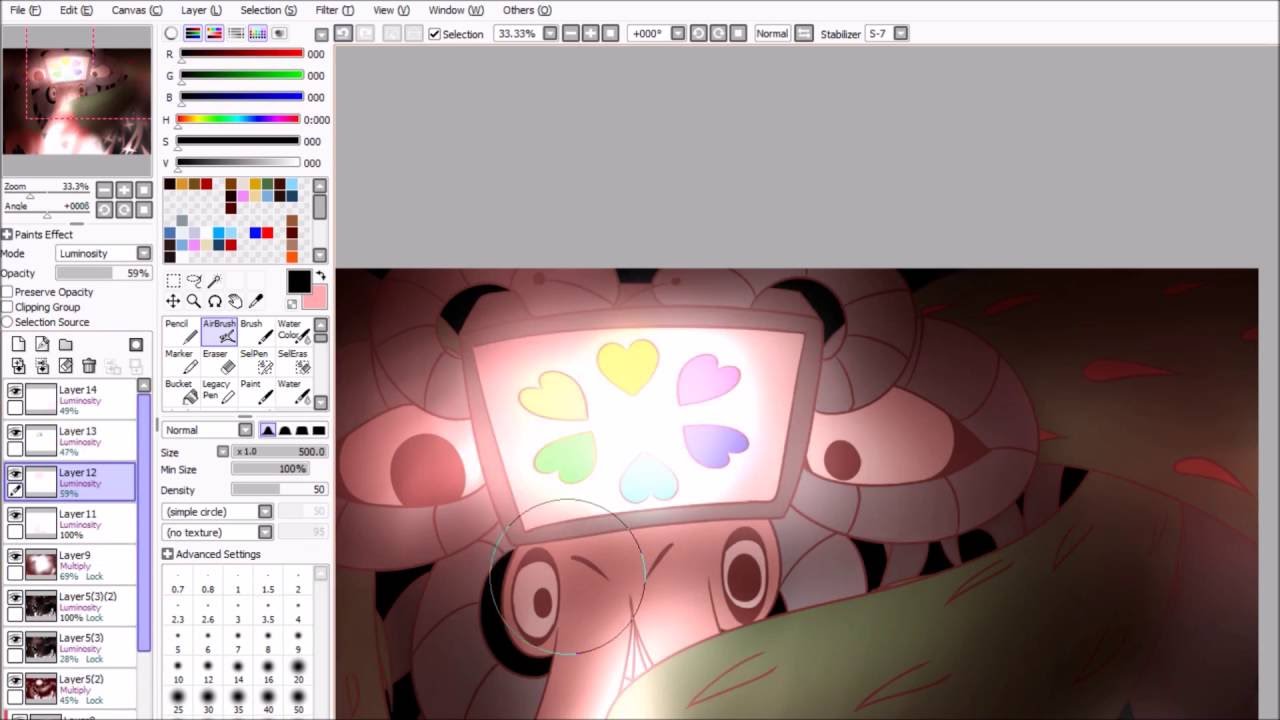Select the Legacy Pen tool
1280x720 pixels.
coord(219,391)
